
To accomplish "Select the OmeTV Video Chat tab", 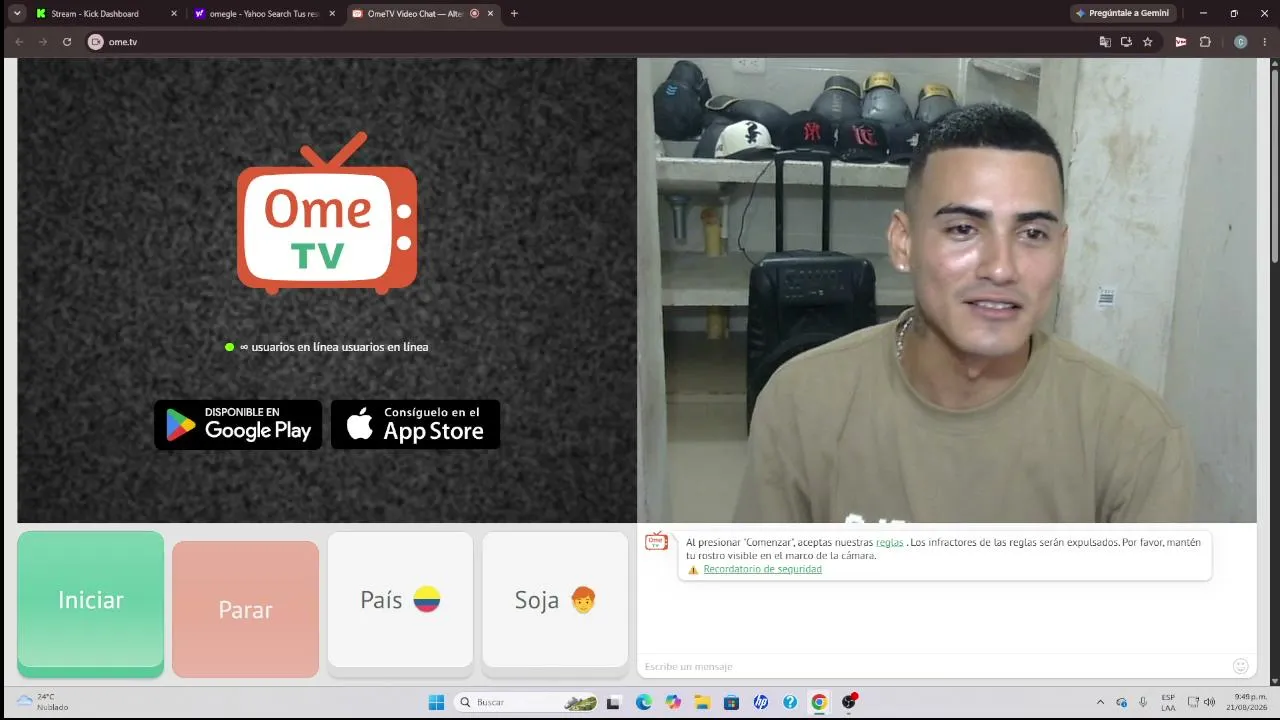I will (424, 14).
